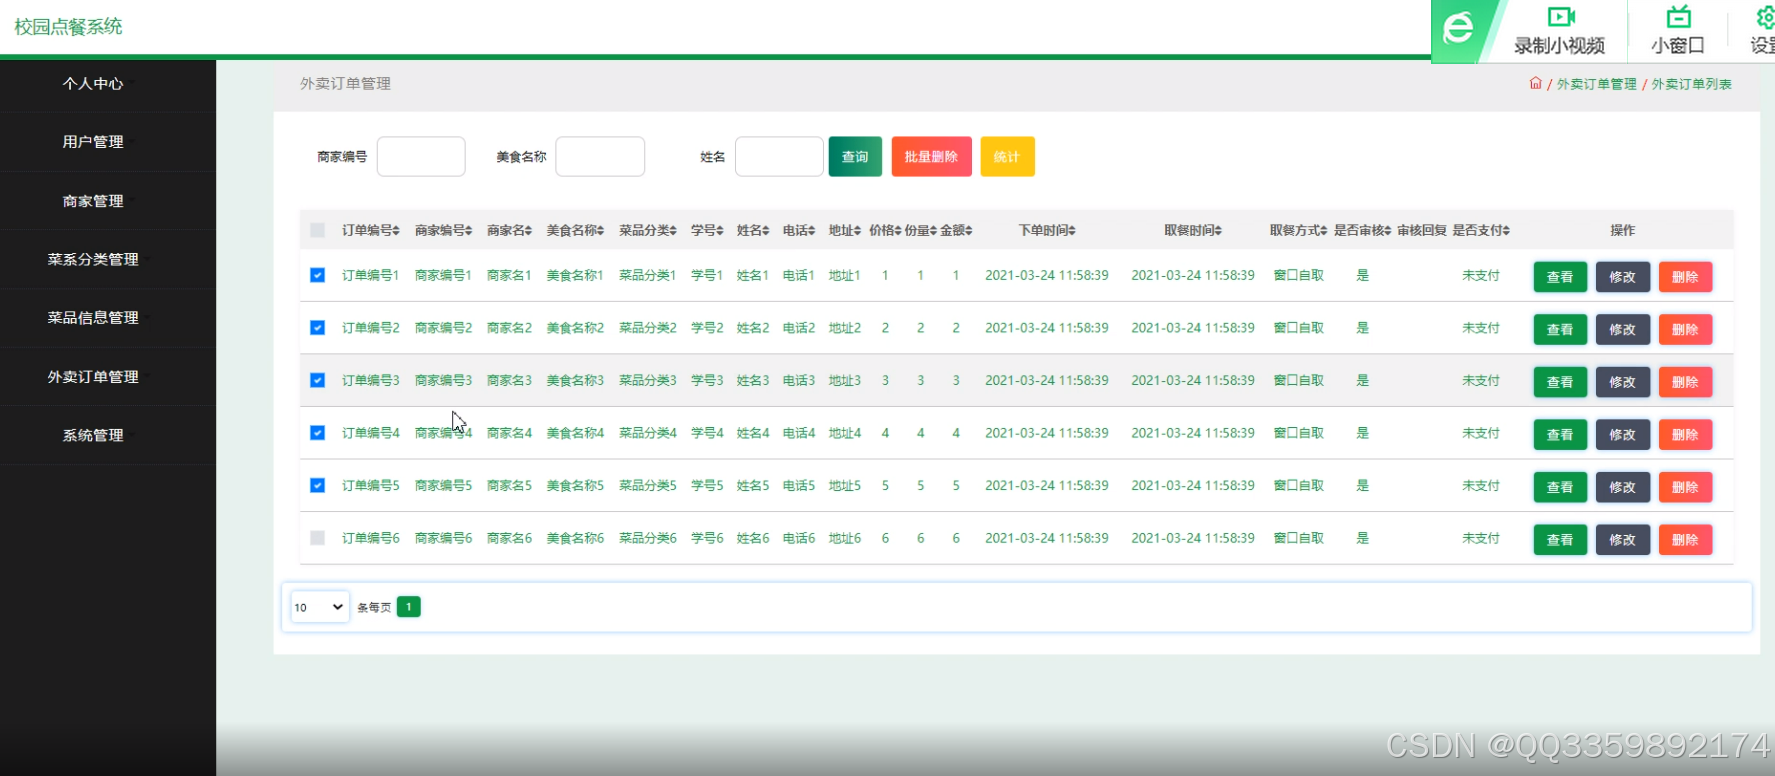Delete order 订单编号5 with 删除 button
The image size is (1775, 776).
point(1685,487)
